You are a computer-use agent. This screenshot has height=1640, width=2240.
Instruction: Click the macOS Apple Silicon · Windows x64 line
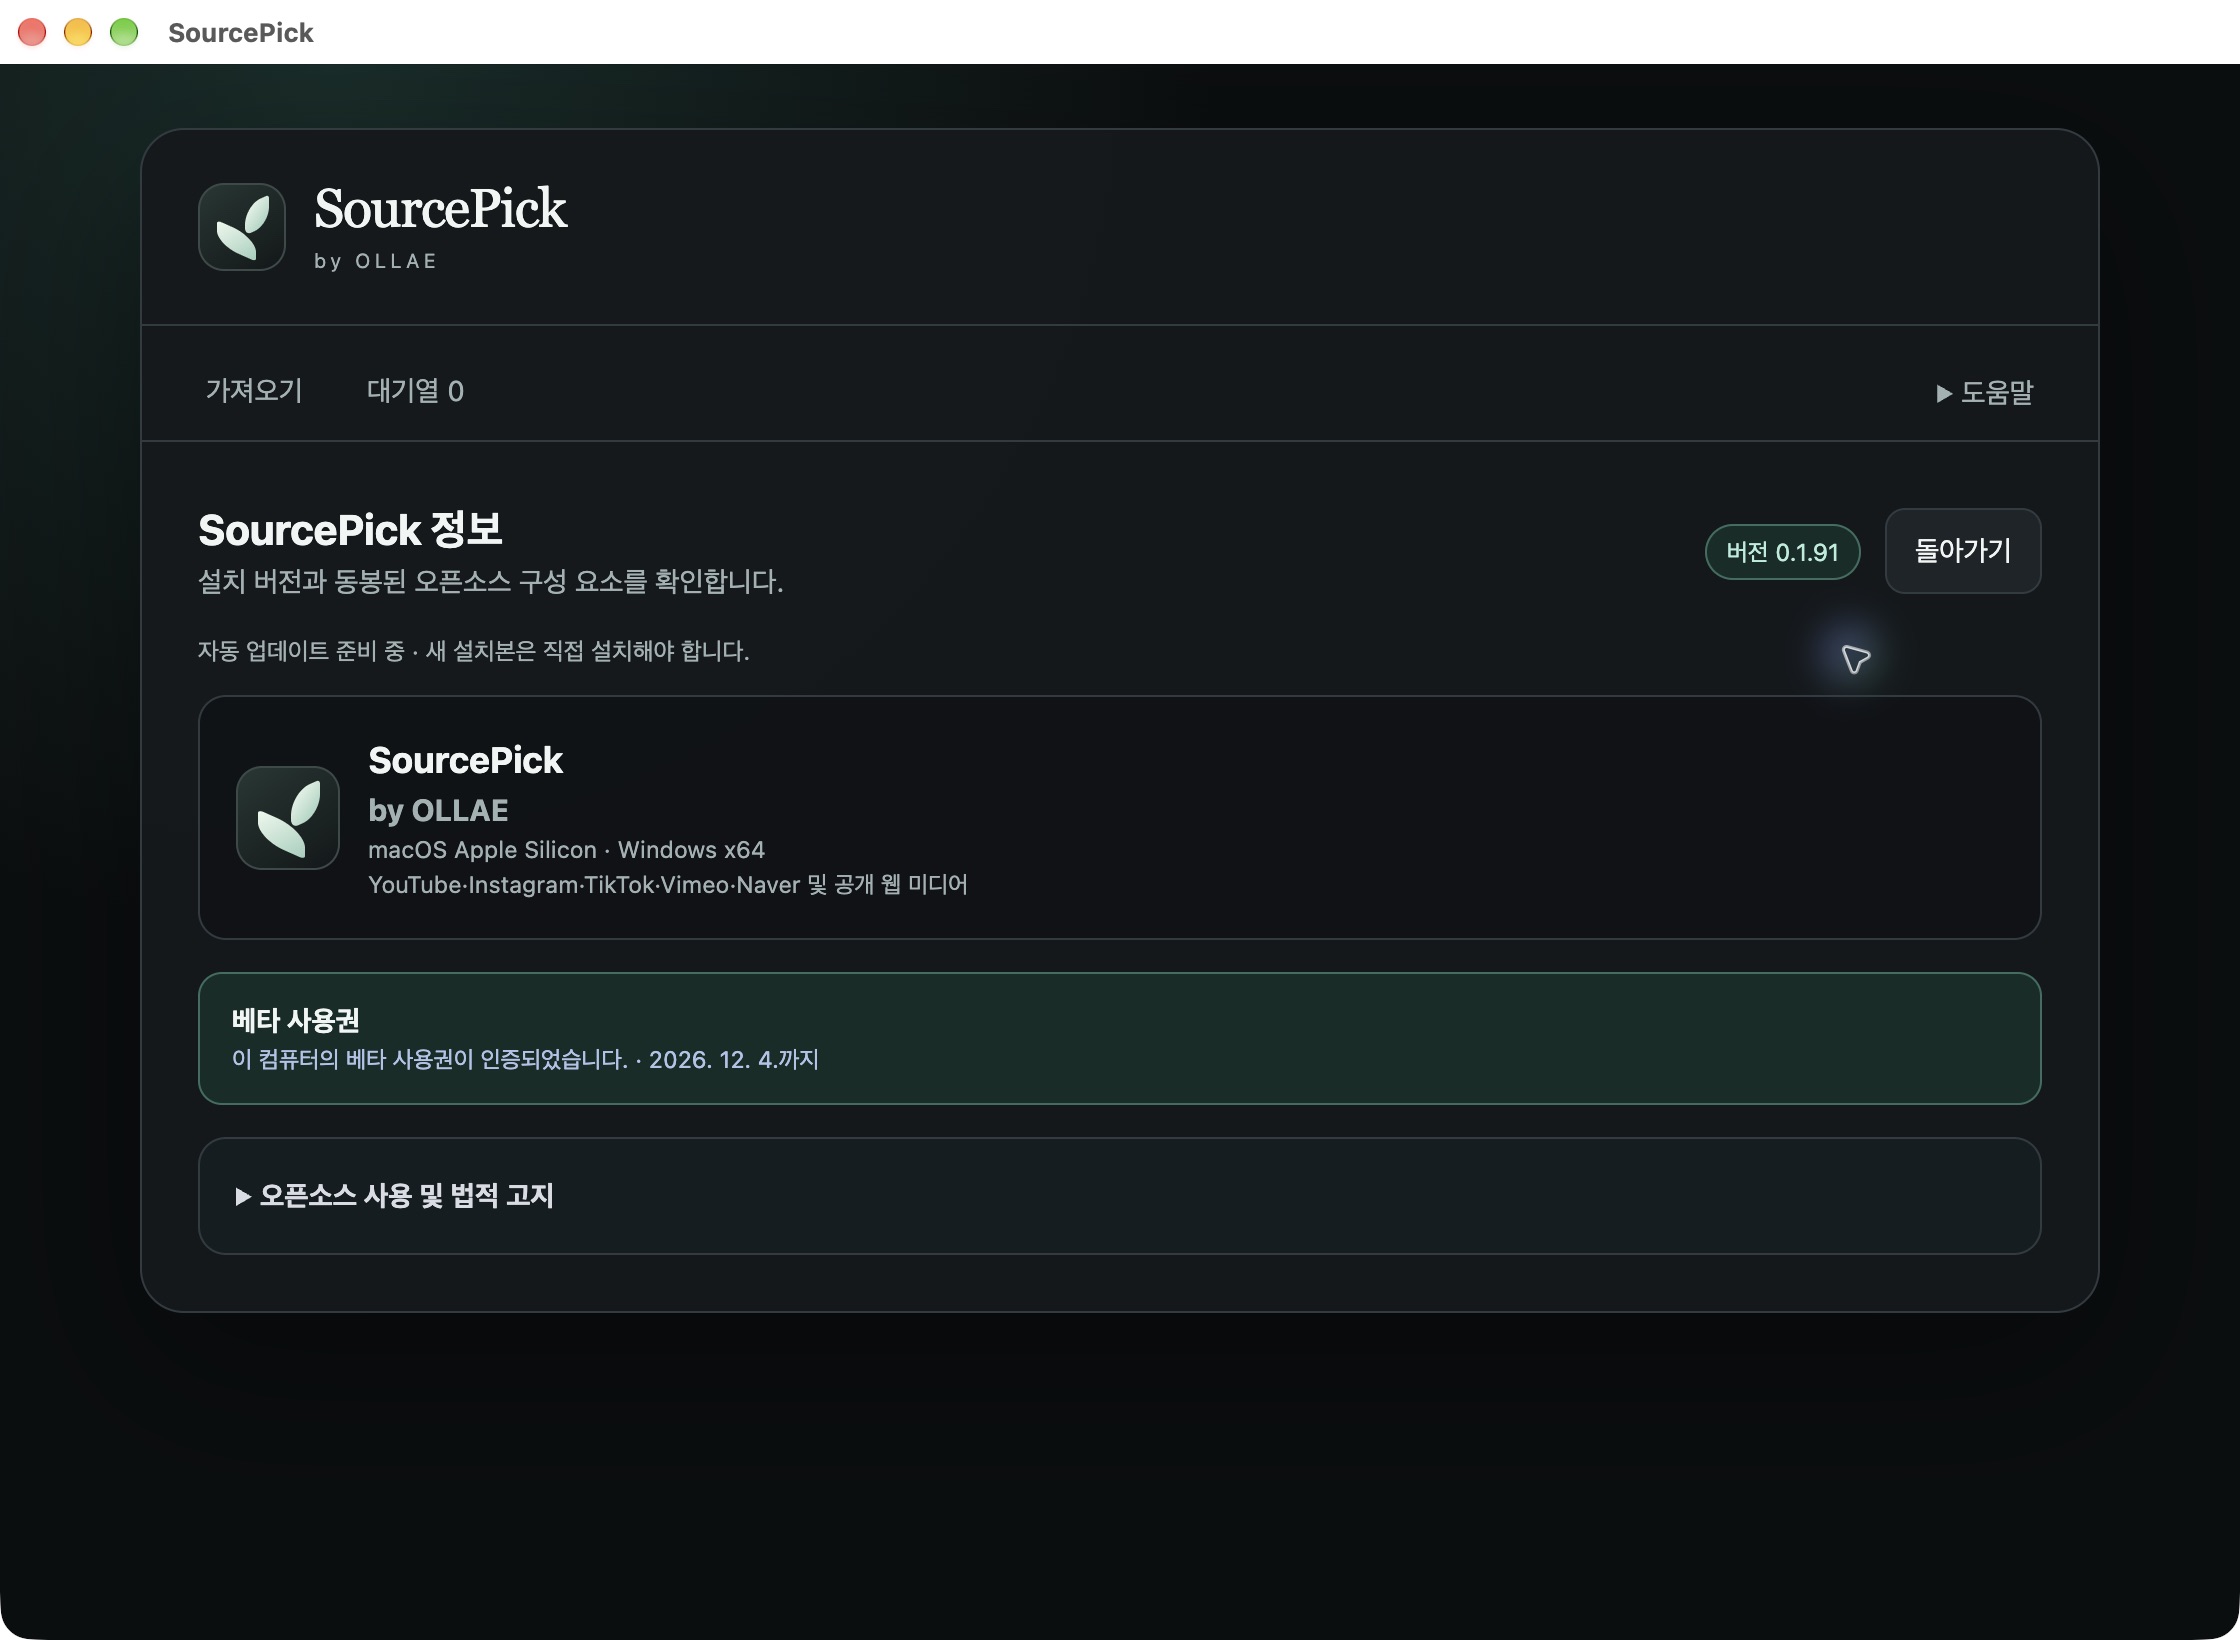tap(566, 850)
